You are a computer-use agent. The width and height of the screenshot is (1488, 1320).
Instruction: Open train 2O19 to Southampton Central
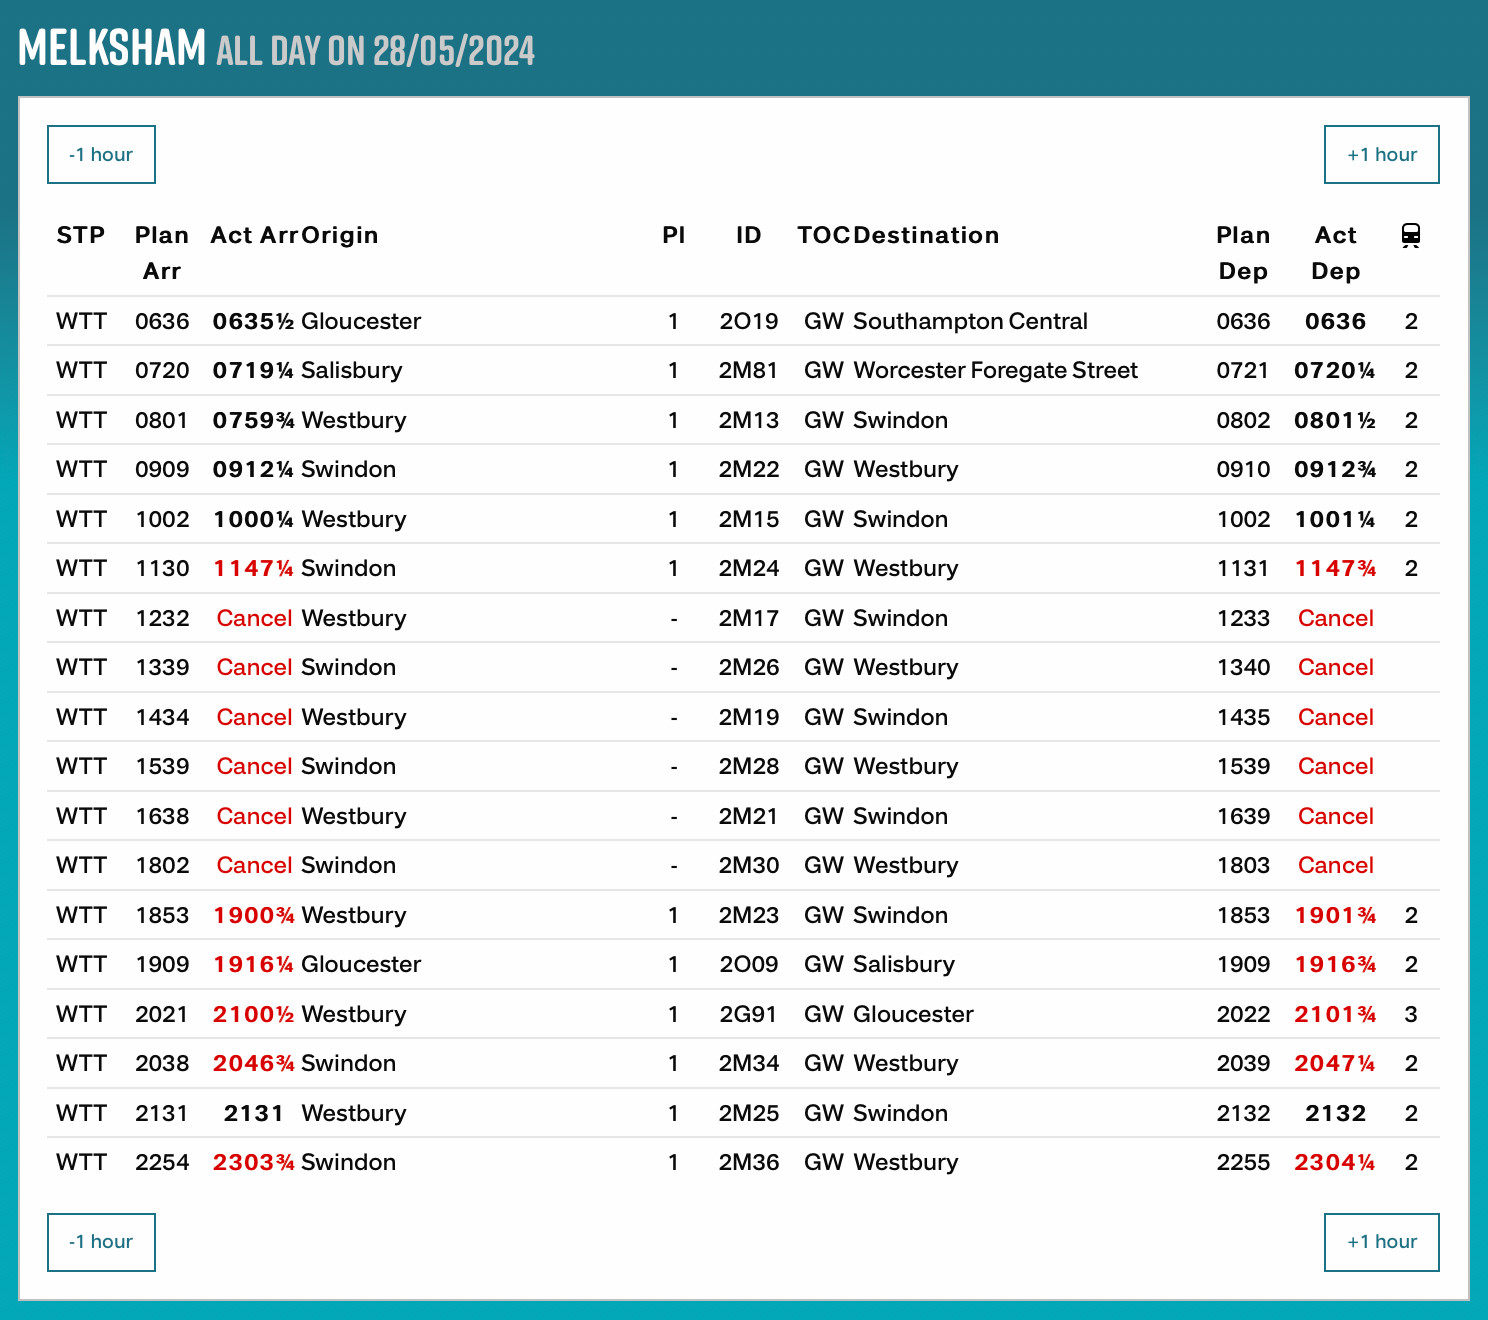(x=748, y=321)
